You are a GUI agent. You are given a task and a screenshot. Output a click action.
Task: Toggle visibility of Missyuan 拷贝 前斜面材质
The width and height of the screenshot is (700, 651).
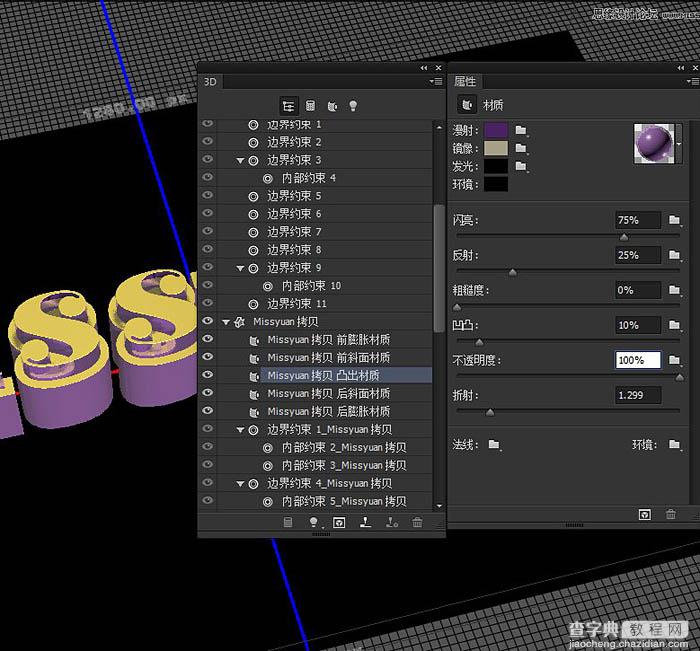[x=208, y=357]
